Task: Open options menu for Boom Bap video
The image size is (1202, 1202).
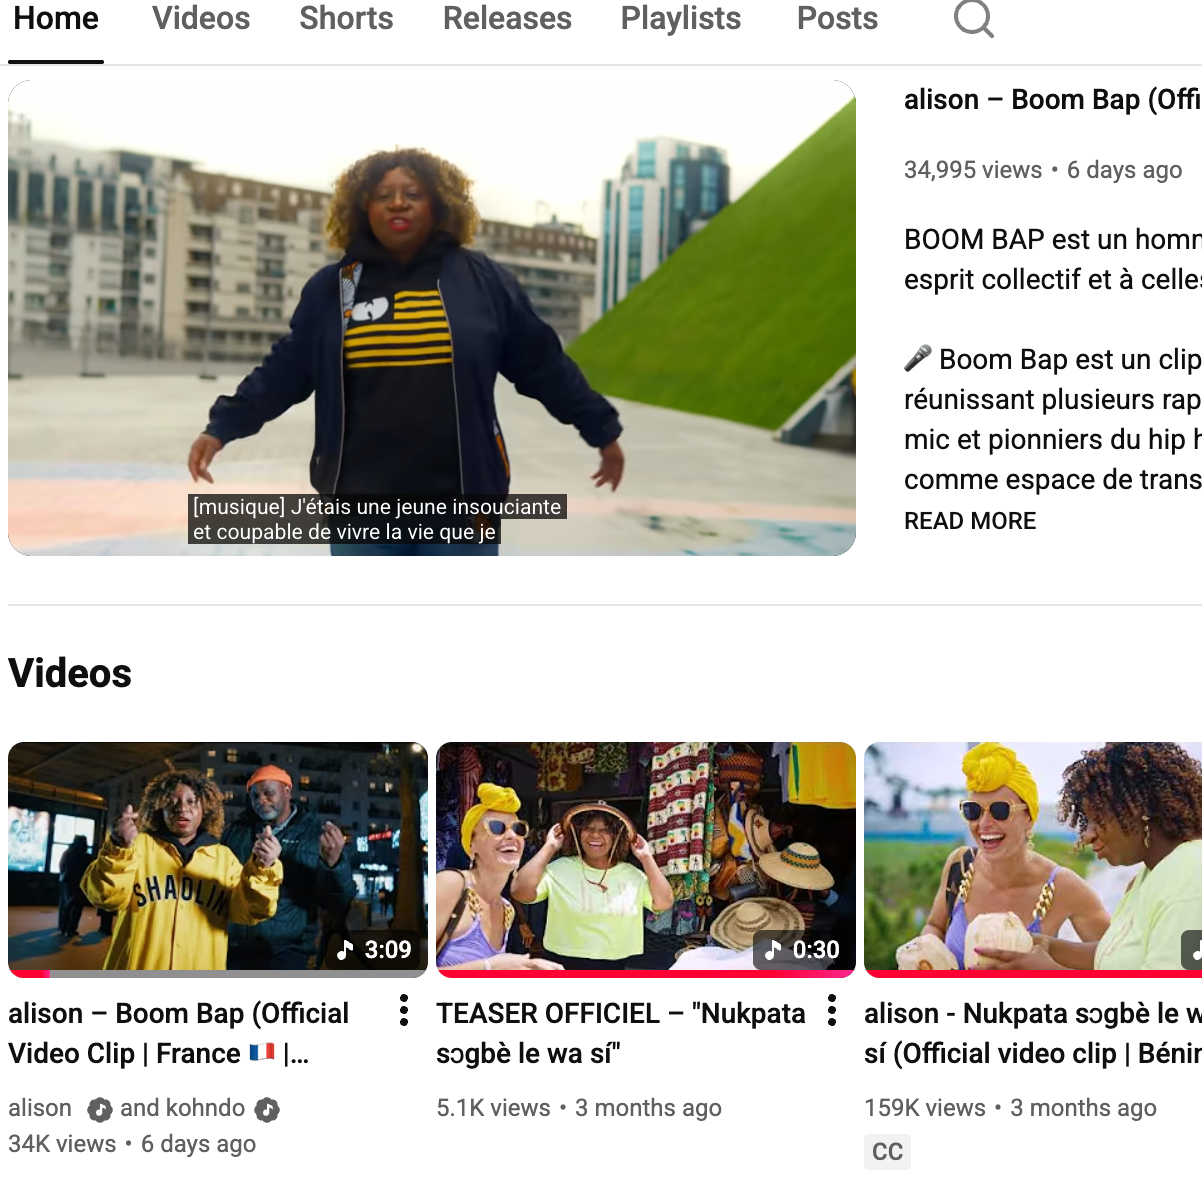Action: coord(403,1011)
